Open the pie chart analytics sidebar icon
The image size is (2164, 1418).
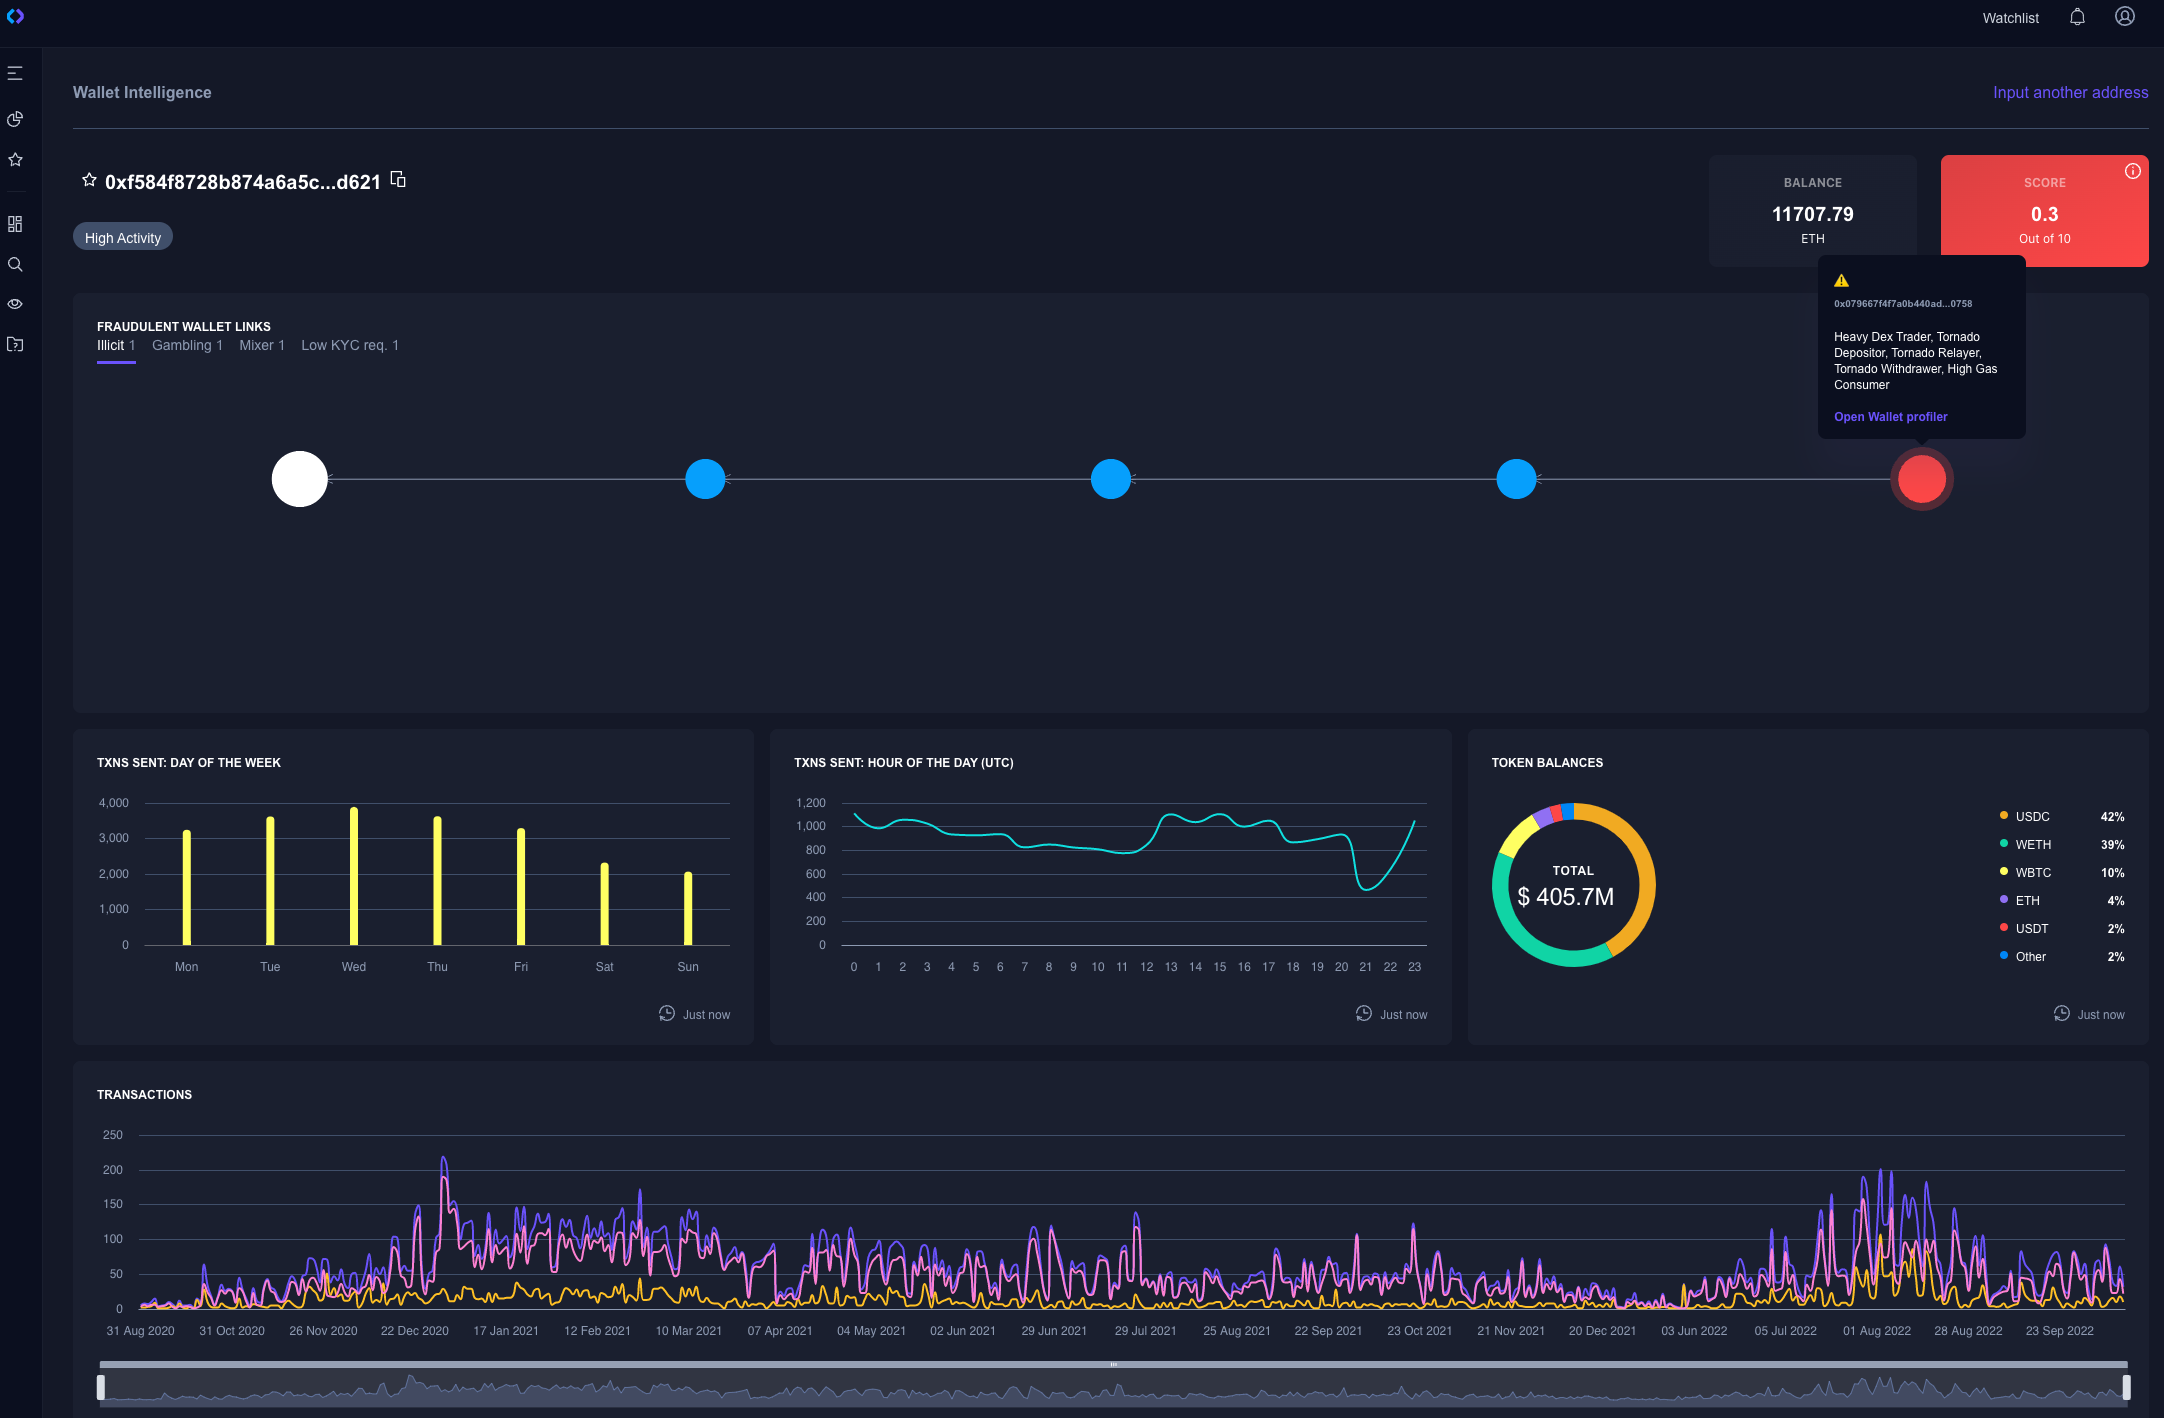15,119
